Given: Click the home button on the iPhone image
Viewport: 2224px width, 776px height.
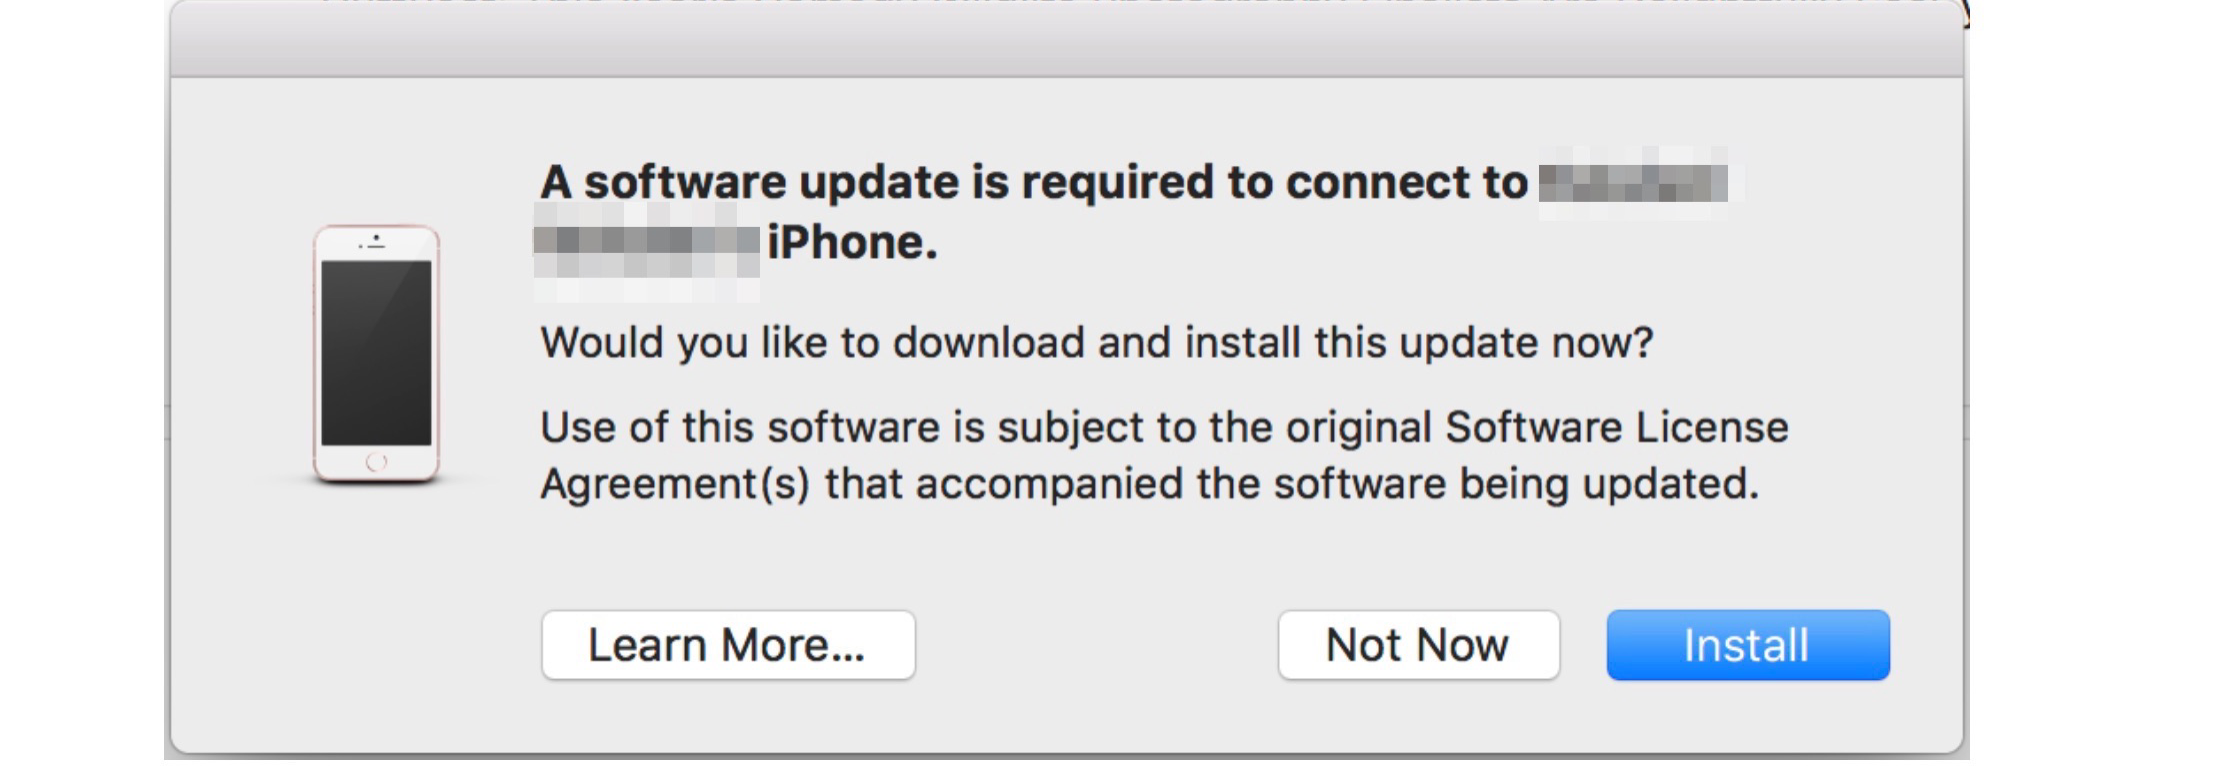Looking at the screenshot, I should 376,462.
